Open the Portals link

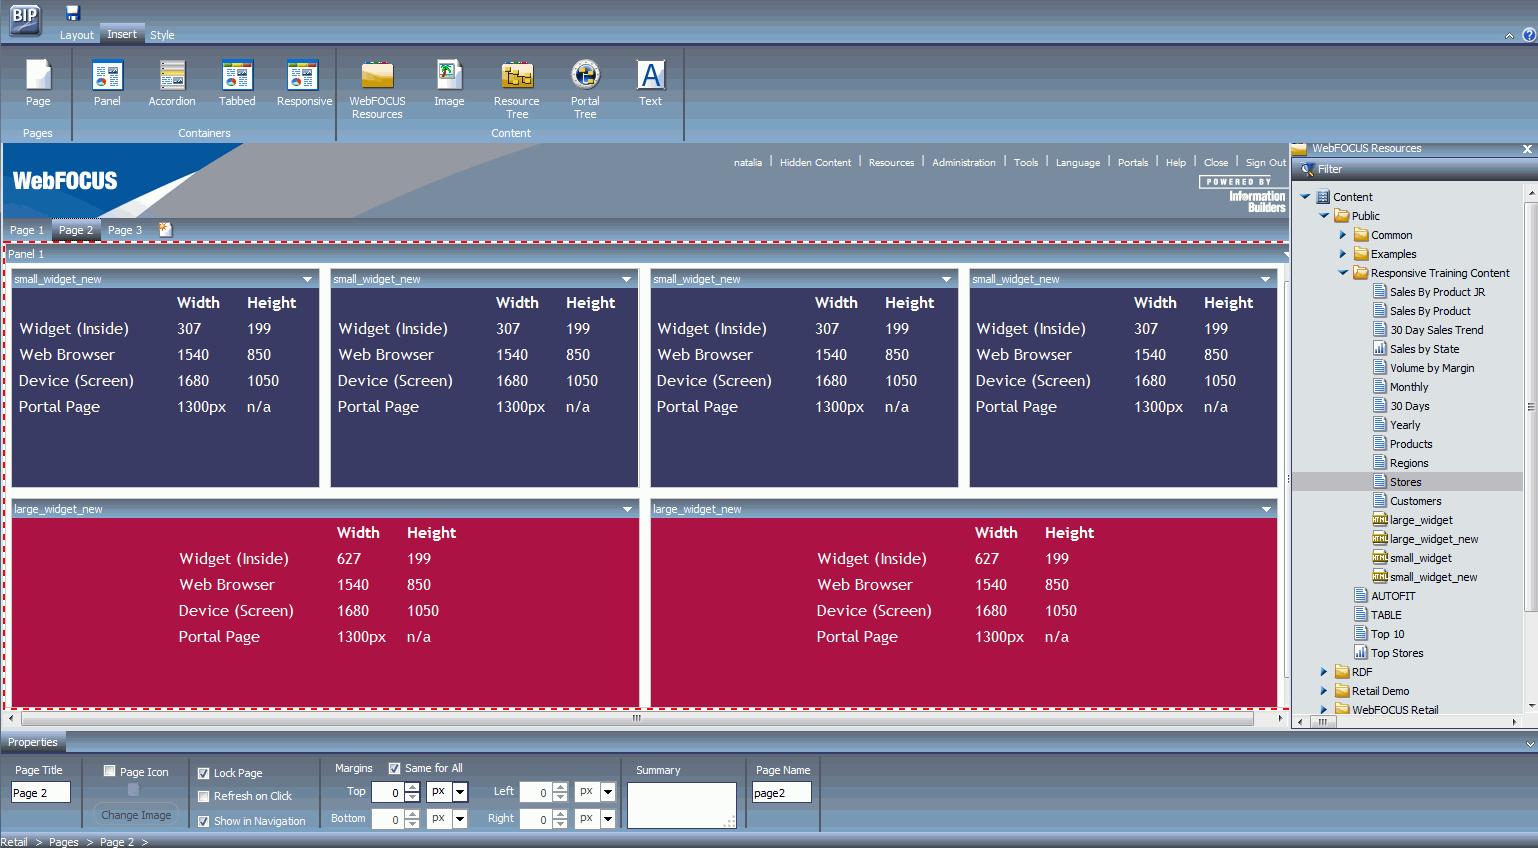point(1133,162)
